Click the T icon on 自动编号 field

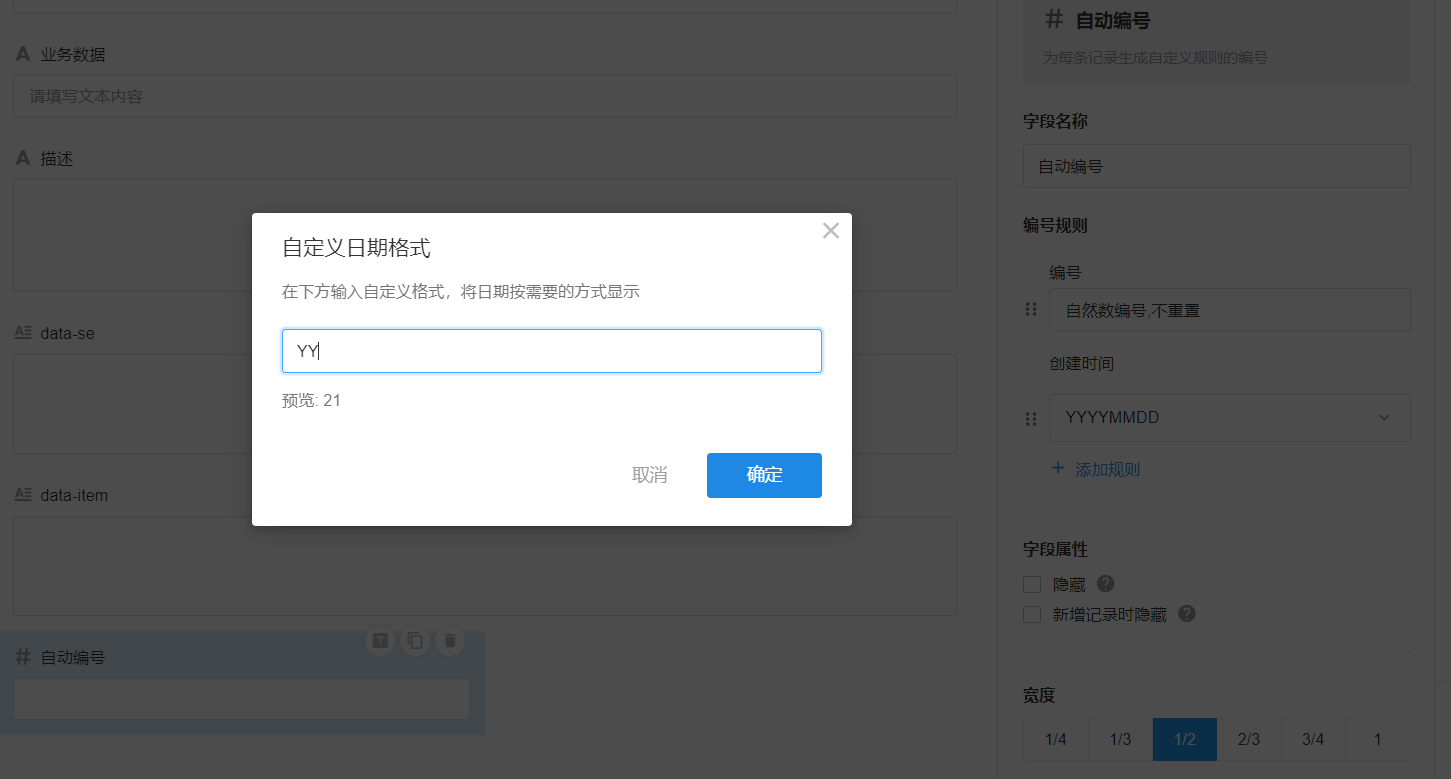380,641
